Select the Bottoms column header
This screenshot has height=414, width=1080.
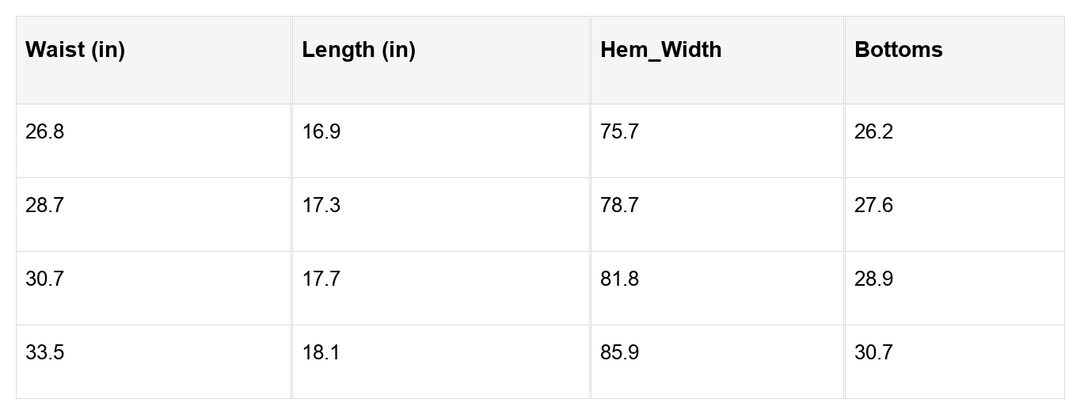(898, 51)
